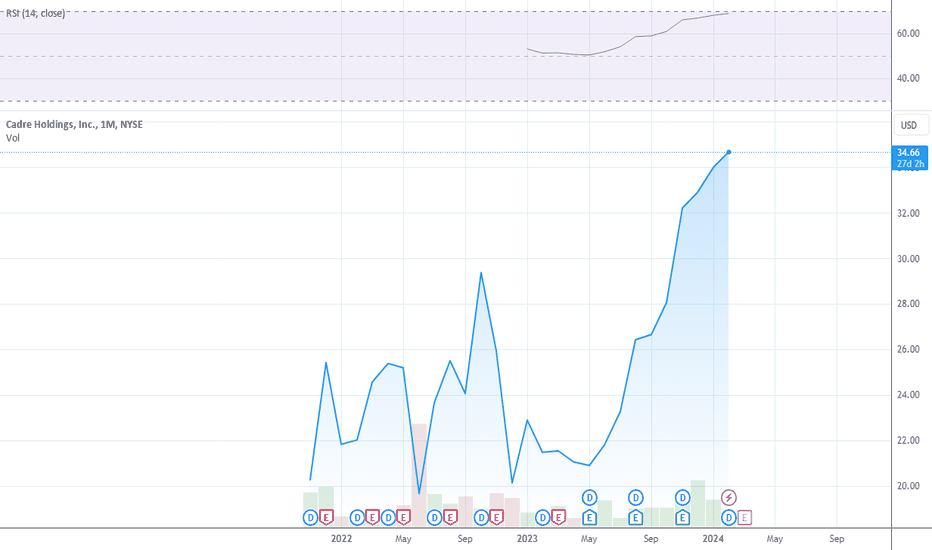Viewport: 932px width, 550px height.
Task: Click the latest price point on the line
Action: click(x=729, y=152)
